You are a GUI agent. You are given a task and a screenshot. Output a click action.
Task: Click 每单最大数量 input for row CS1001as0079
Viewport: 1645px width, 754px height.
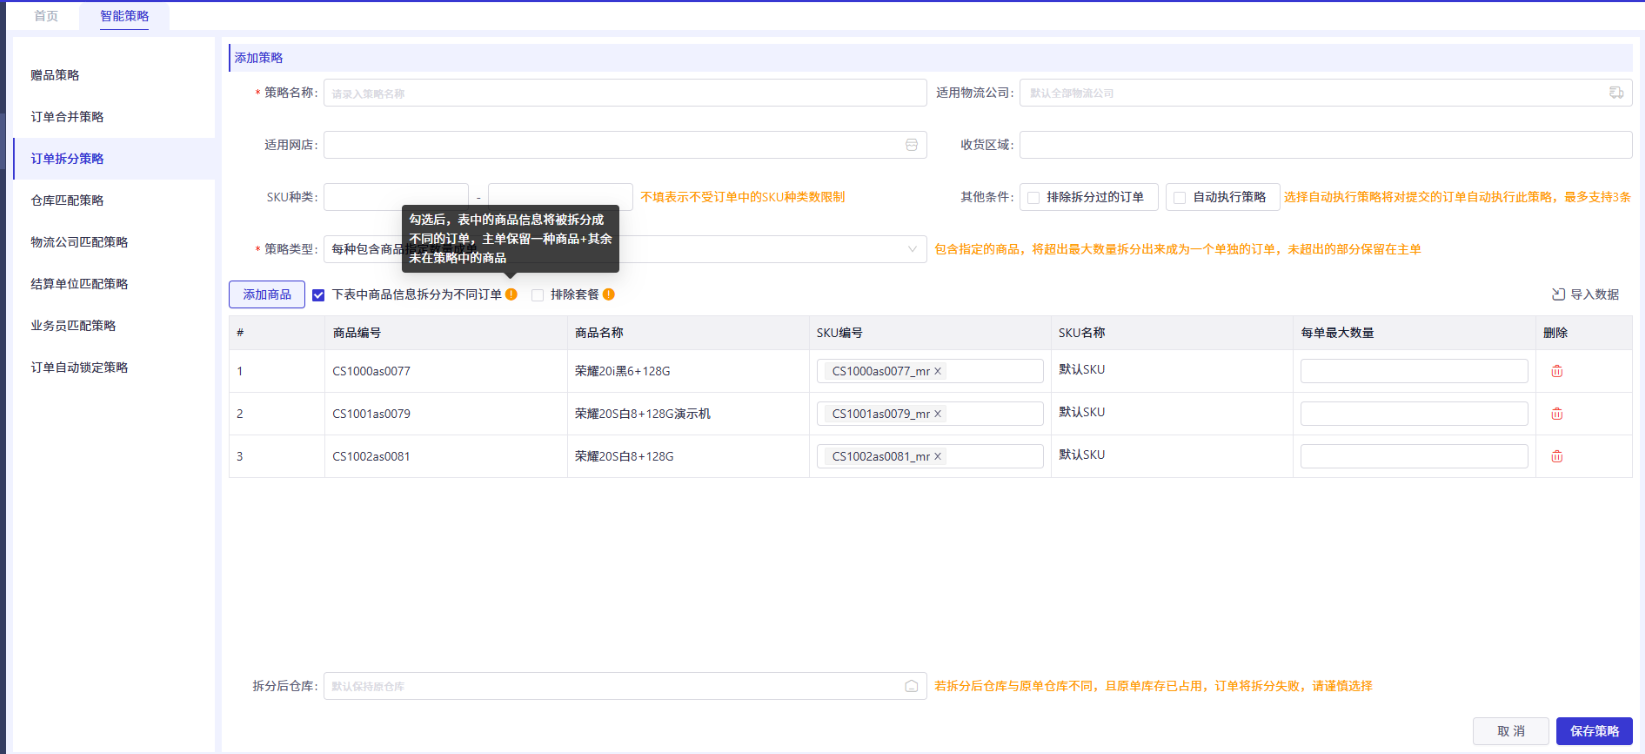point(1414,414)
